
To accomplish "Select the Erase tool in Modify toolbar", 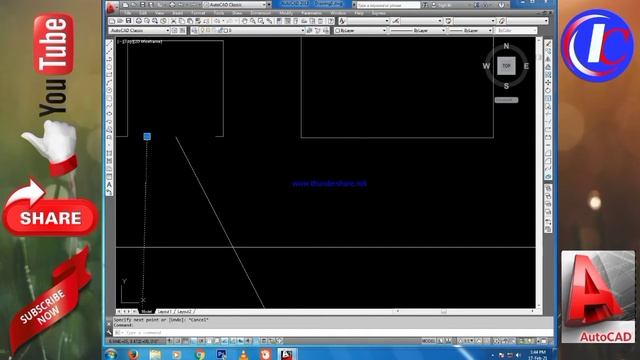I will 548,44.
